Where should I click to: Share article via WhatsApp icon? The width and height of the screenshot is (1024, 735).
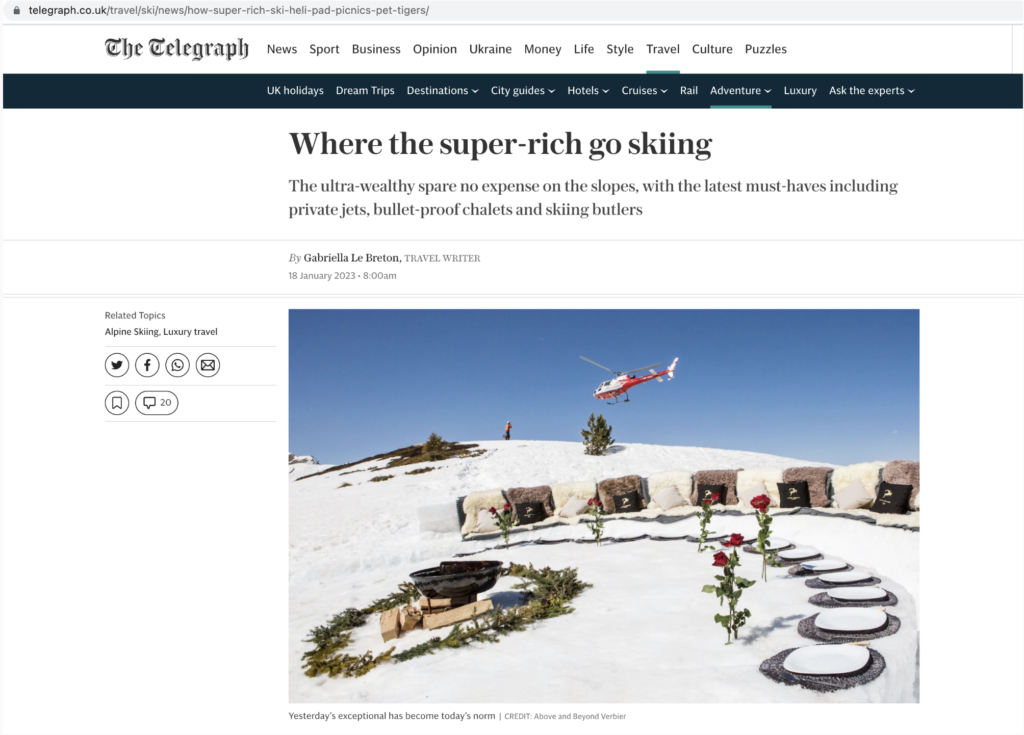pos(178,365)
